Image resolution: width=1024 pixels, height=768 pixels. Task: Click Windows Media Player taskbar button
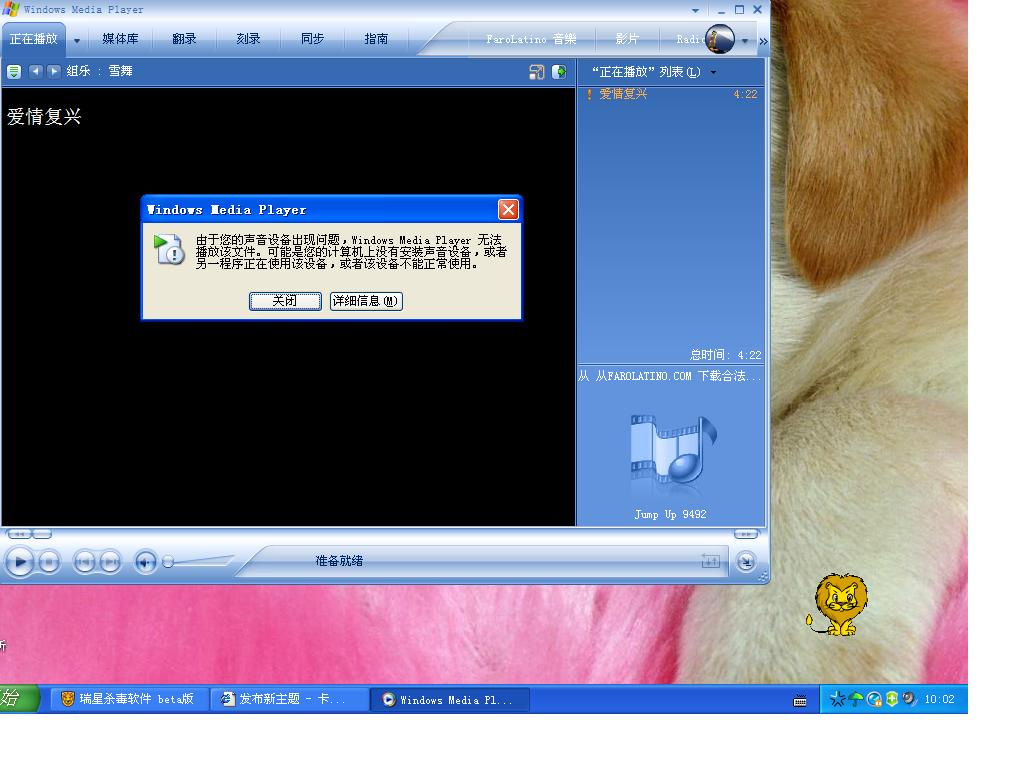point(449,699)
